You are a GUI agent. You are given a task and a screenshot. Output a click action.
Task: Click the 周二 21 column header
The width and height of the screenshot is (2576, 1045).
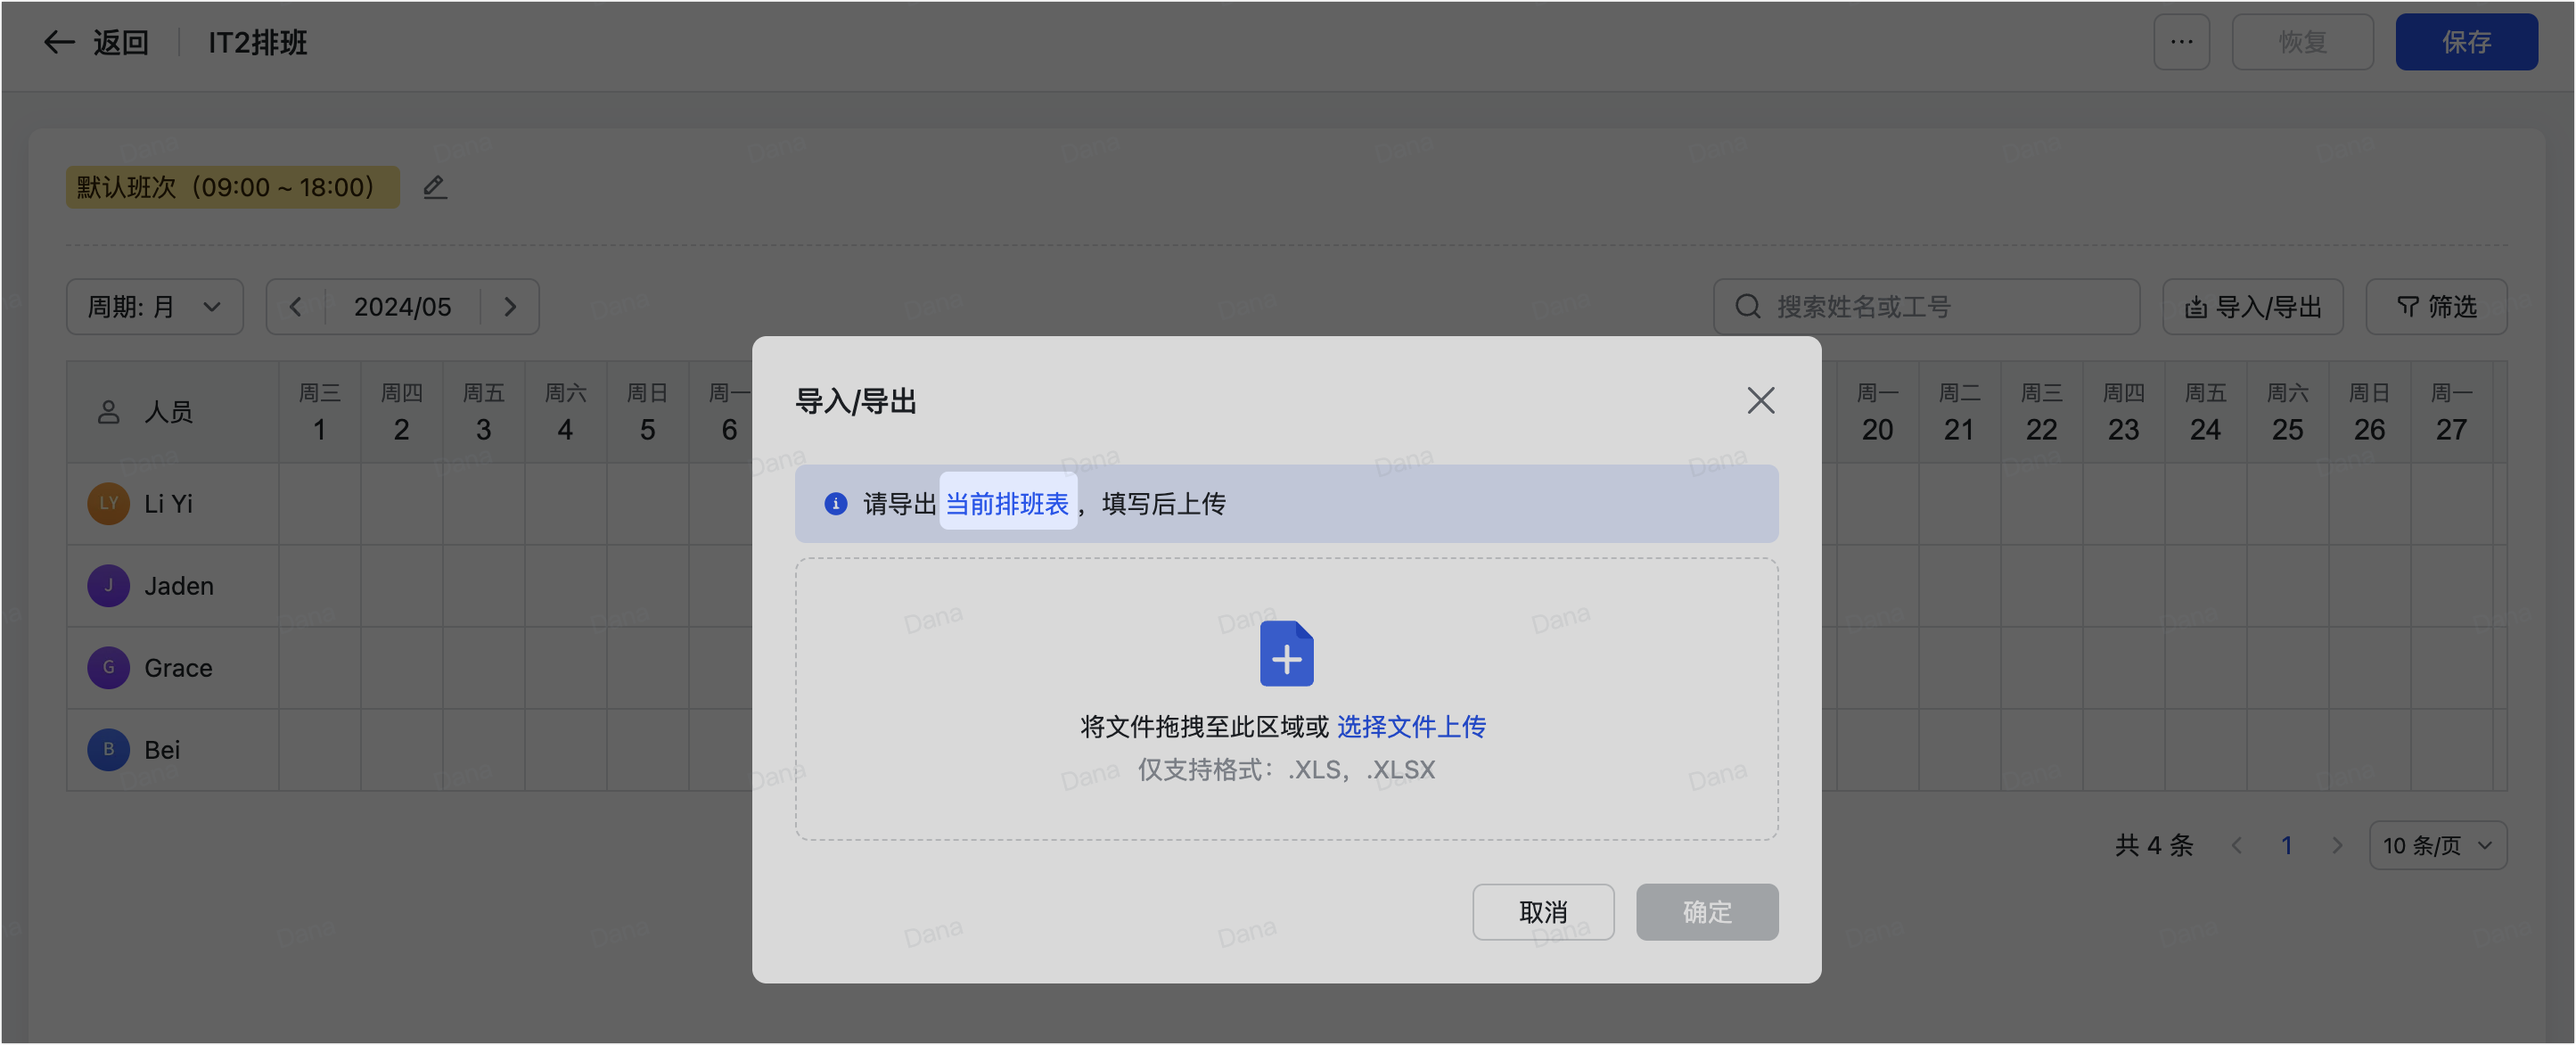click(x=1958, y=411)
